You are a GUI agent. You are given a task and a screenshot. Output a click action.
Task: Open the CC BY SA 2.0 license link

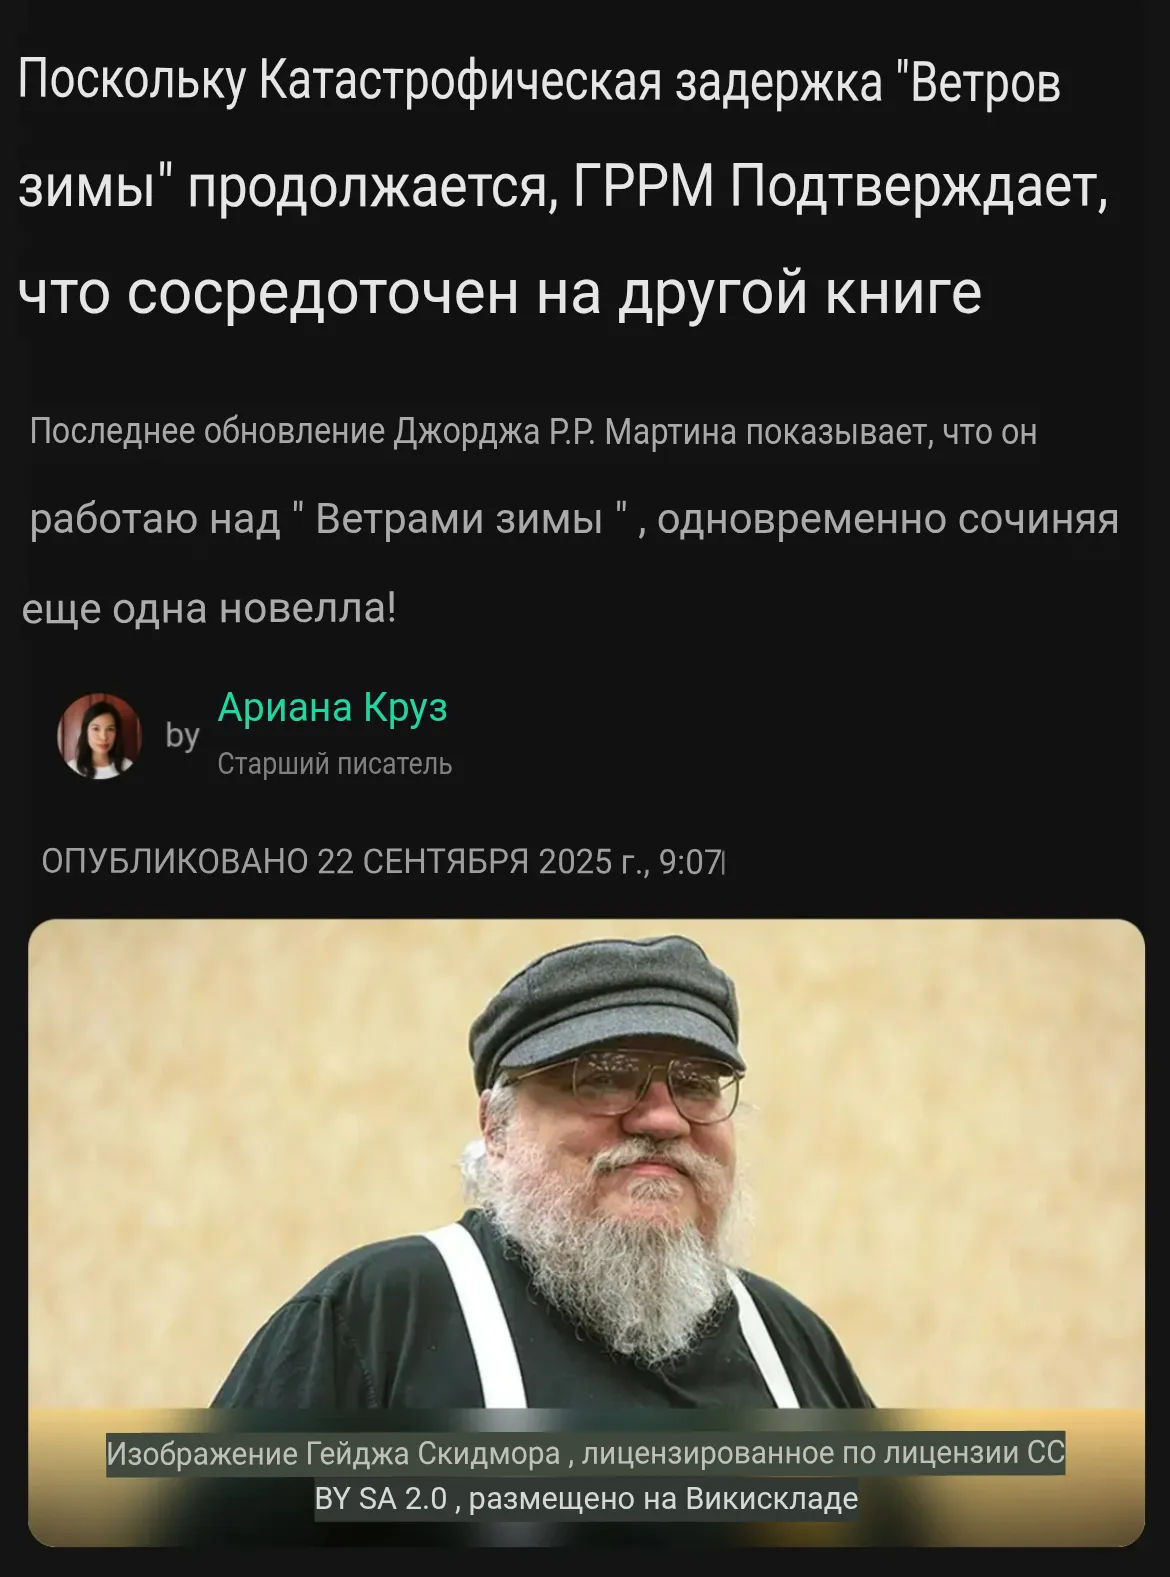(x=690, y=1475)
